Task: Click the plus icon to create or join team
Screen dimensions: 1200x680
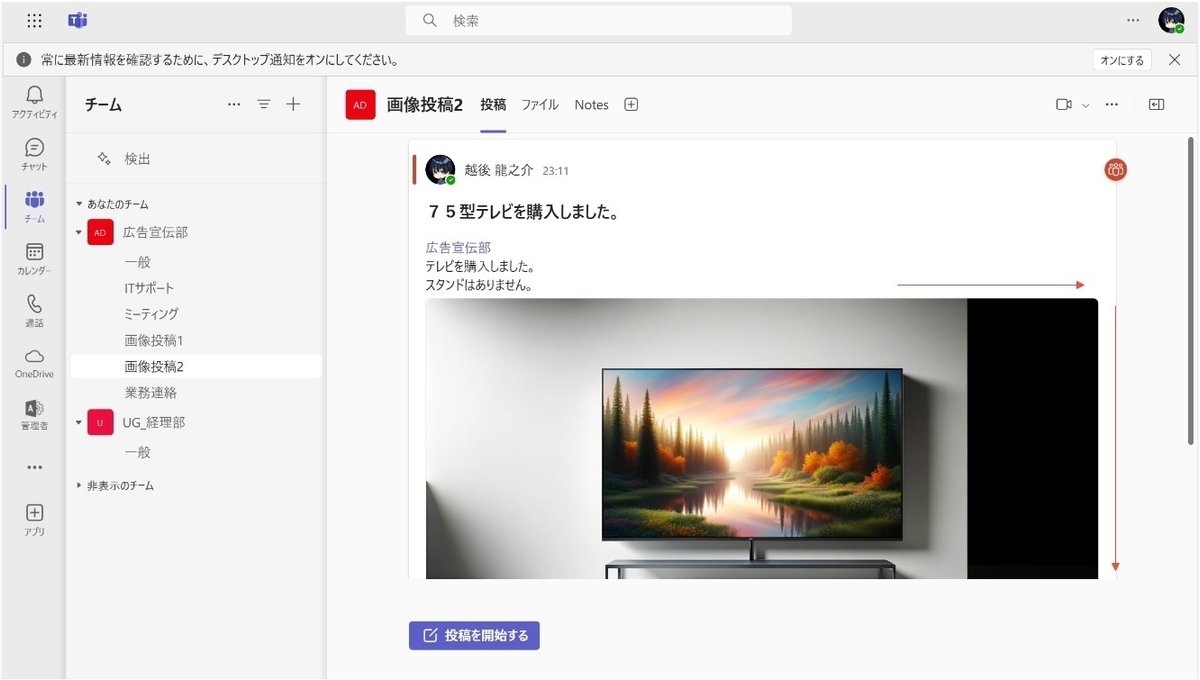Action: [x=293, y=104]
